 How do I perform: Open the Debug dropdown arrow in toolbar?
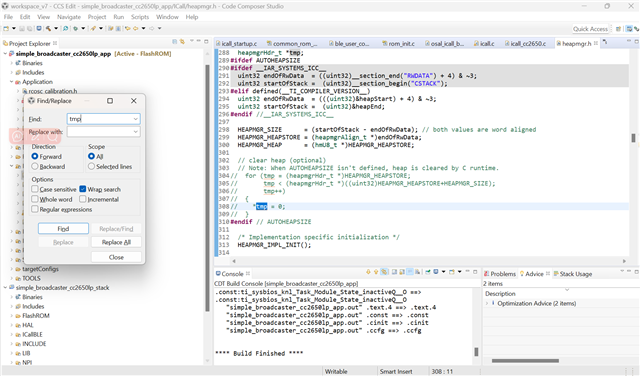click(x=83, y=28)
